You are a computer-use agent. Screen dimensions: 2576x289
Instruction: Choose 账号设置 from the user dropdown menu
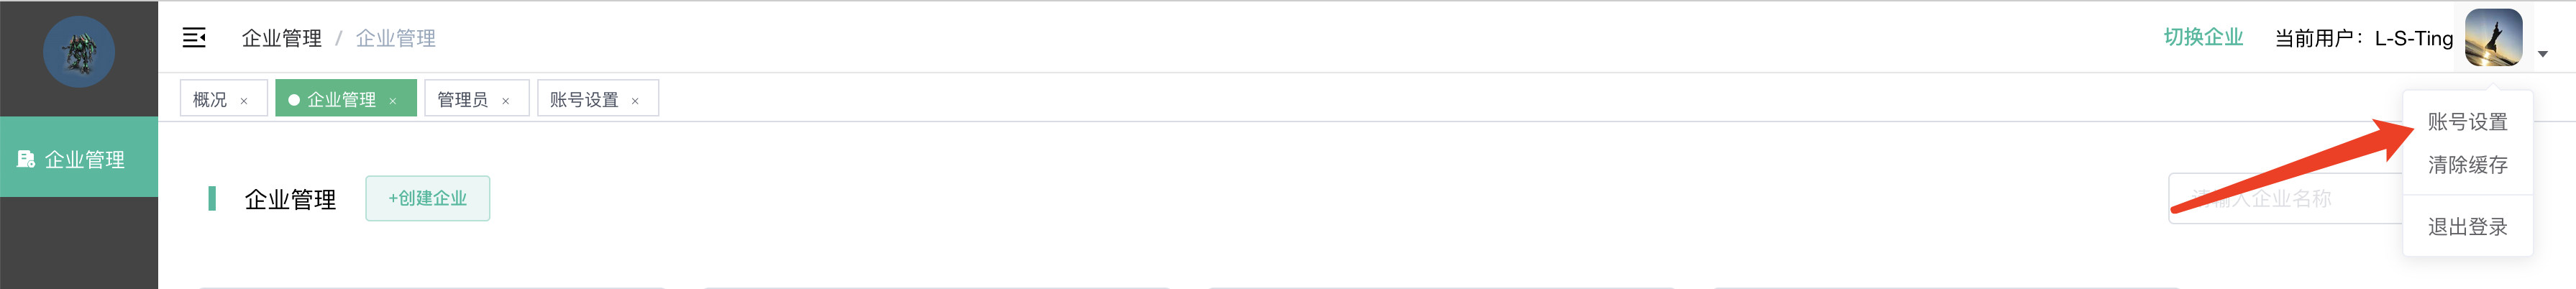2467,122
